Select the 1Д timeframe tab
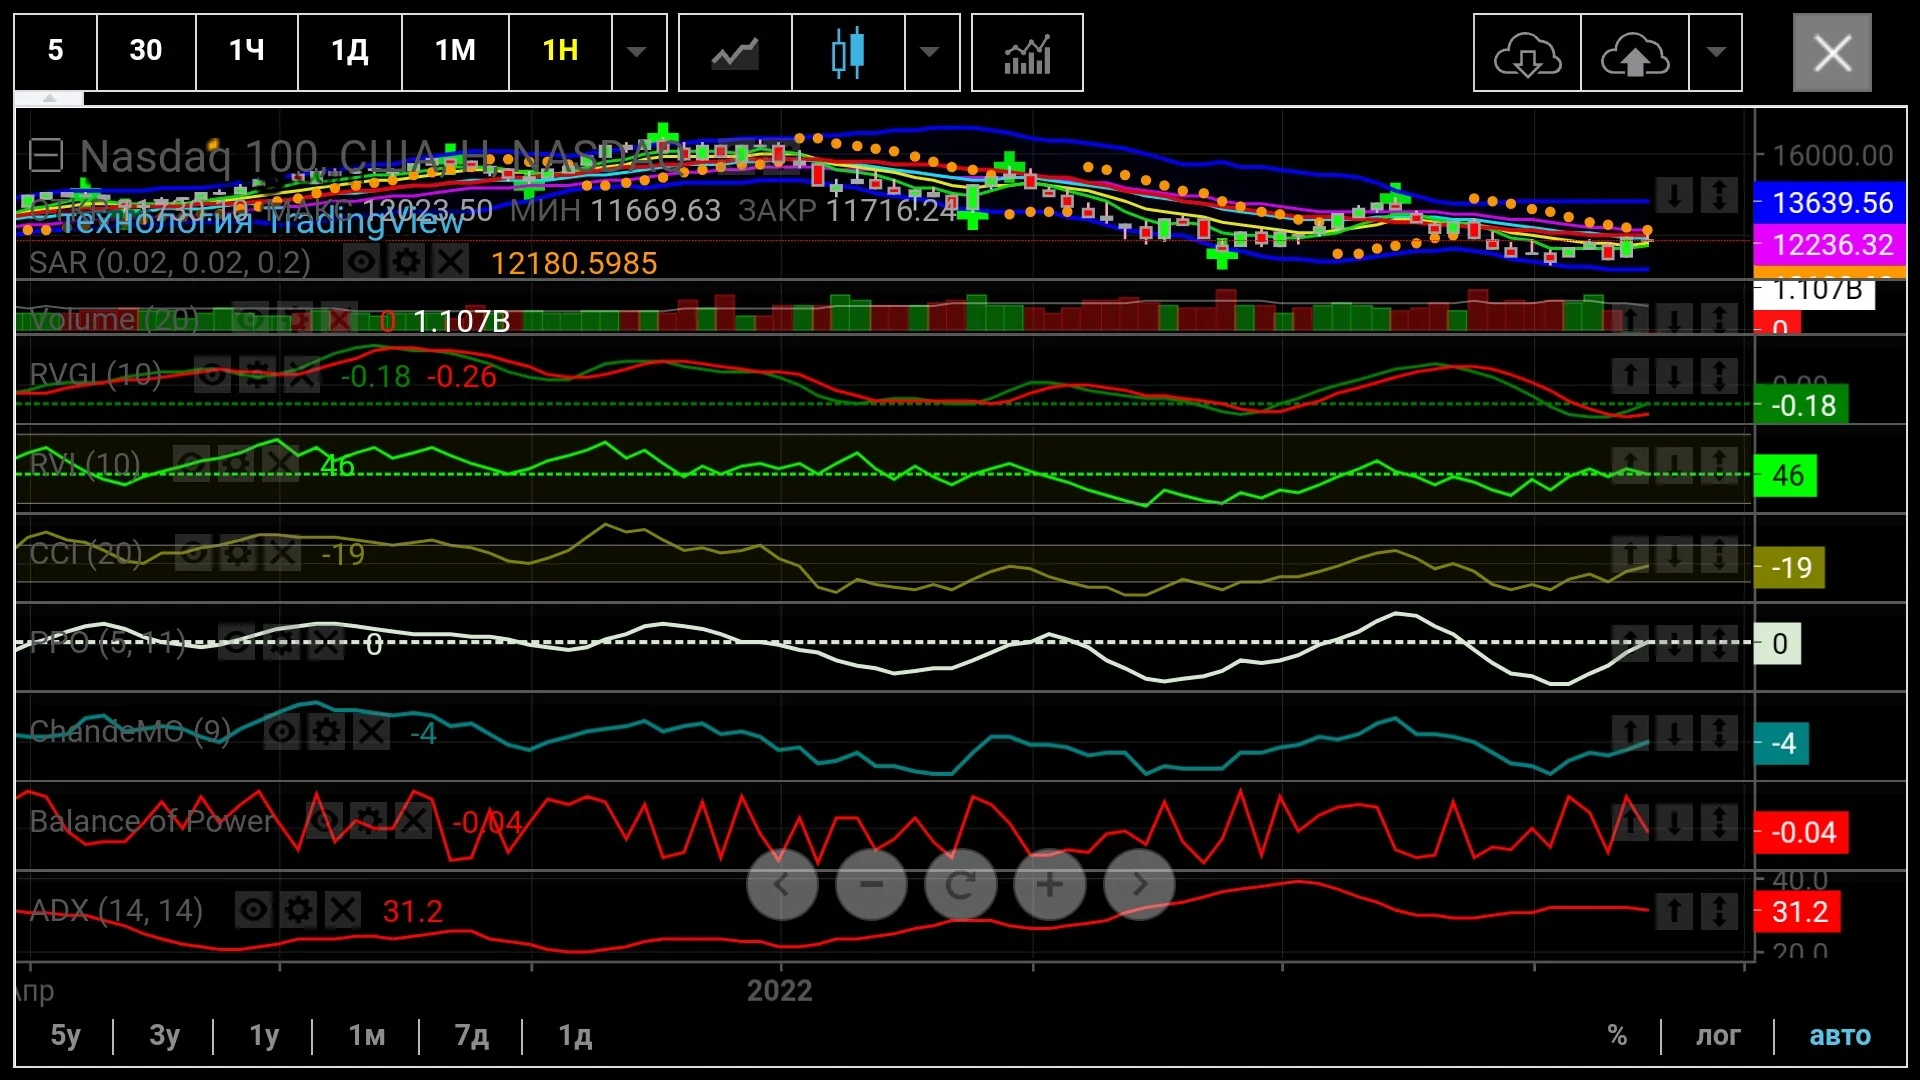The image size is (1920, 1080). coord(350,51)
